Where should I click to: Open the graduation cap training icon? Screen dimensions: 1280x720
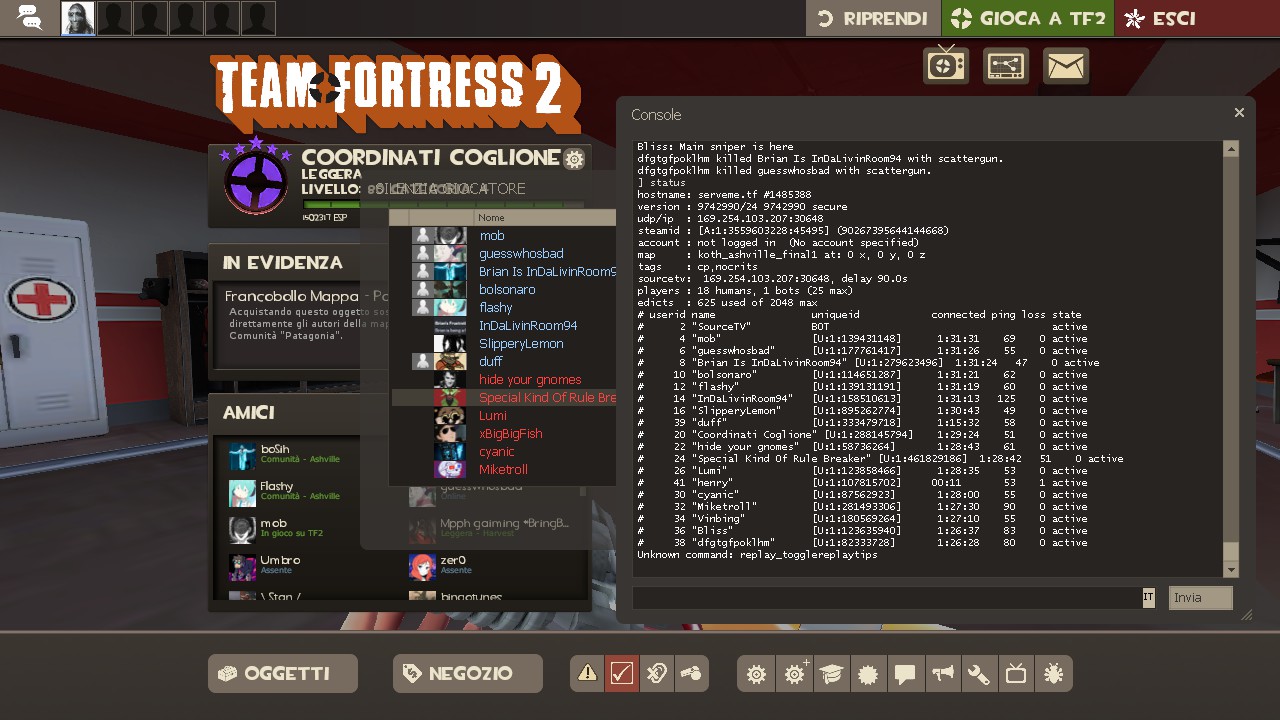click(x=831, y=674)
